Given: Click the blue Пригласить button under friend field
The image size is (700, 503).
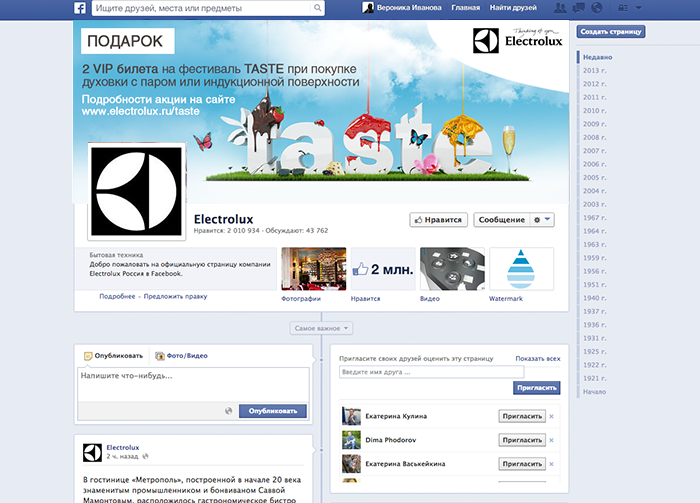Looking at the screenshot, I should coord(537,388).
